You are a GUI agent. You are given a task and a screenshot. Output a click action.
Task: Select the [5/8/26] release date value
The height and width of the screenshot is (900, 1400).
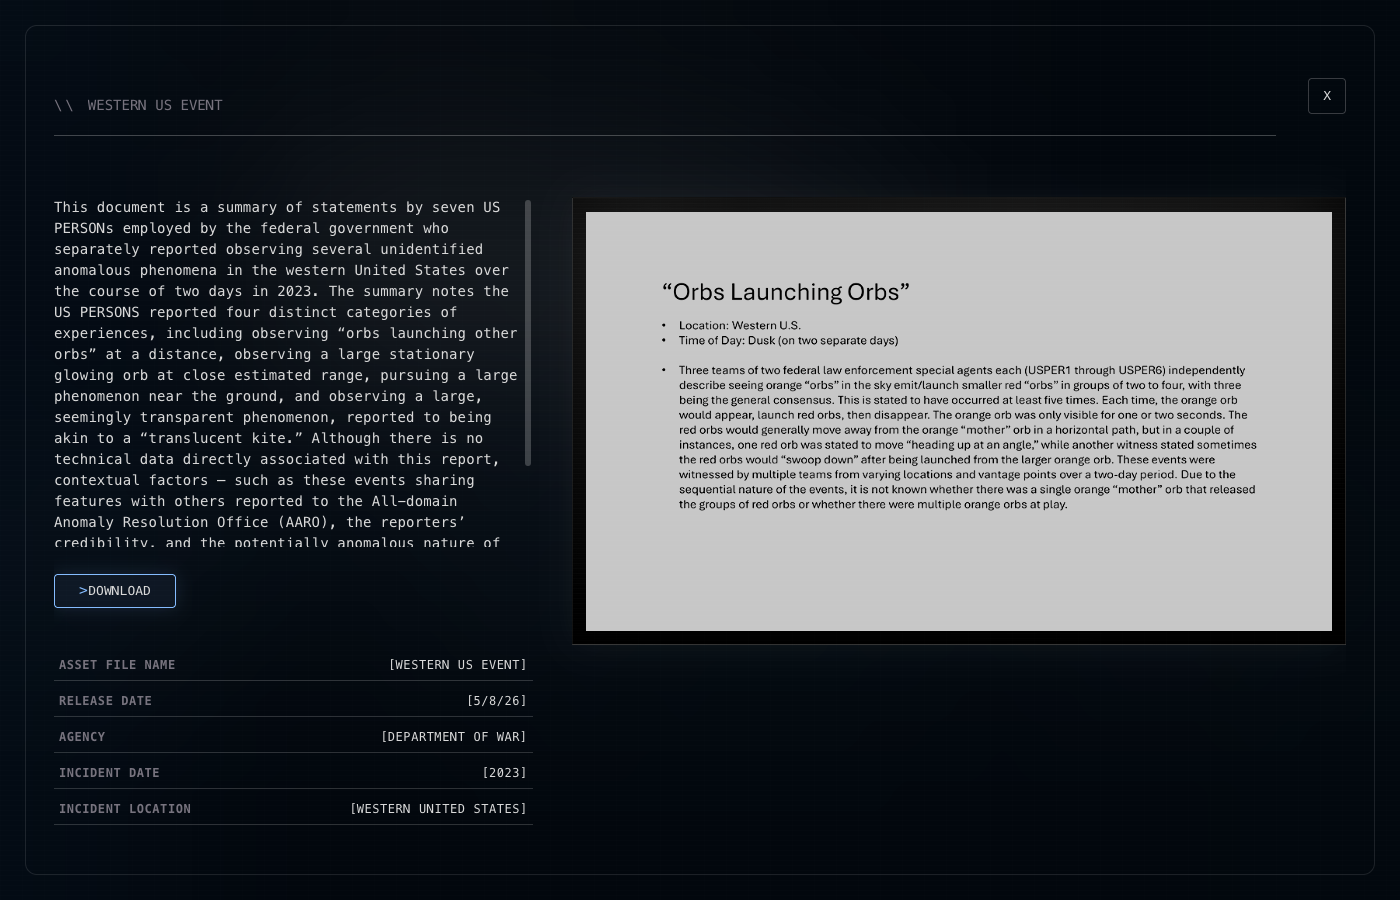496,701
